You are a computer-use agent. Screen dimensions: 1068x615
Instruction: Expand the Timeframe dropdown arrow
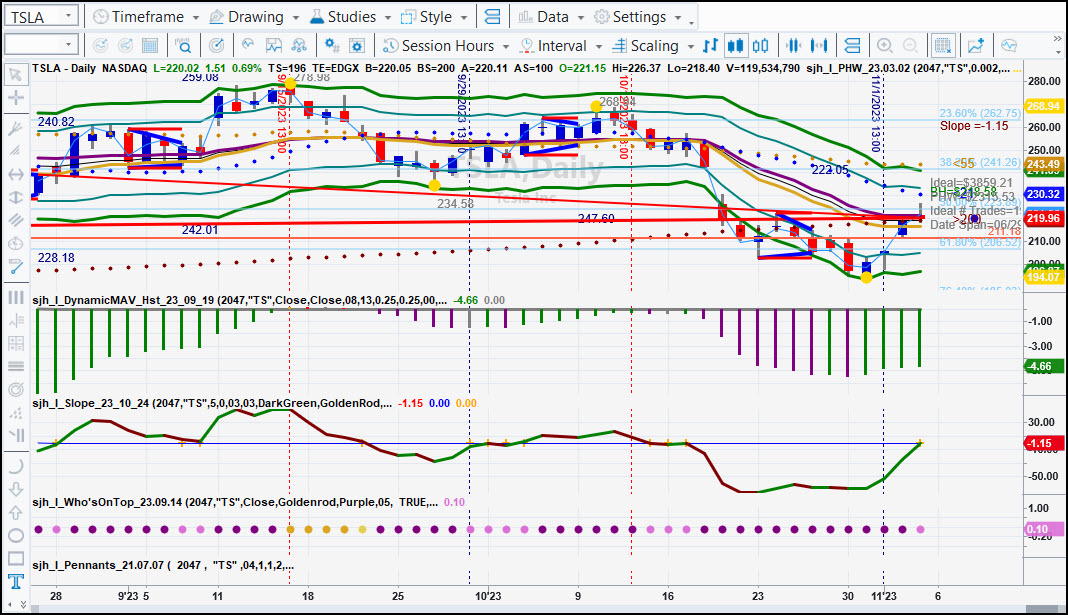pos(195,17)
